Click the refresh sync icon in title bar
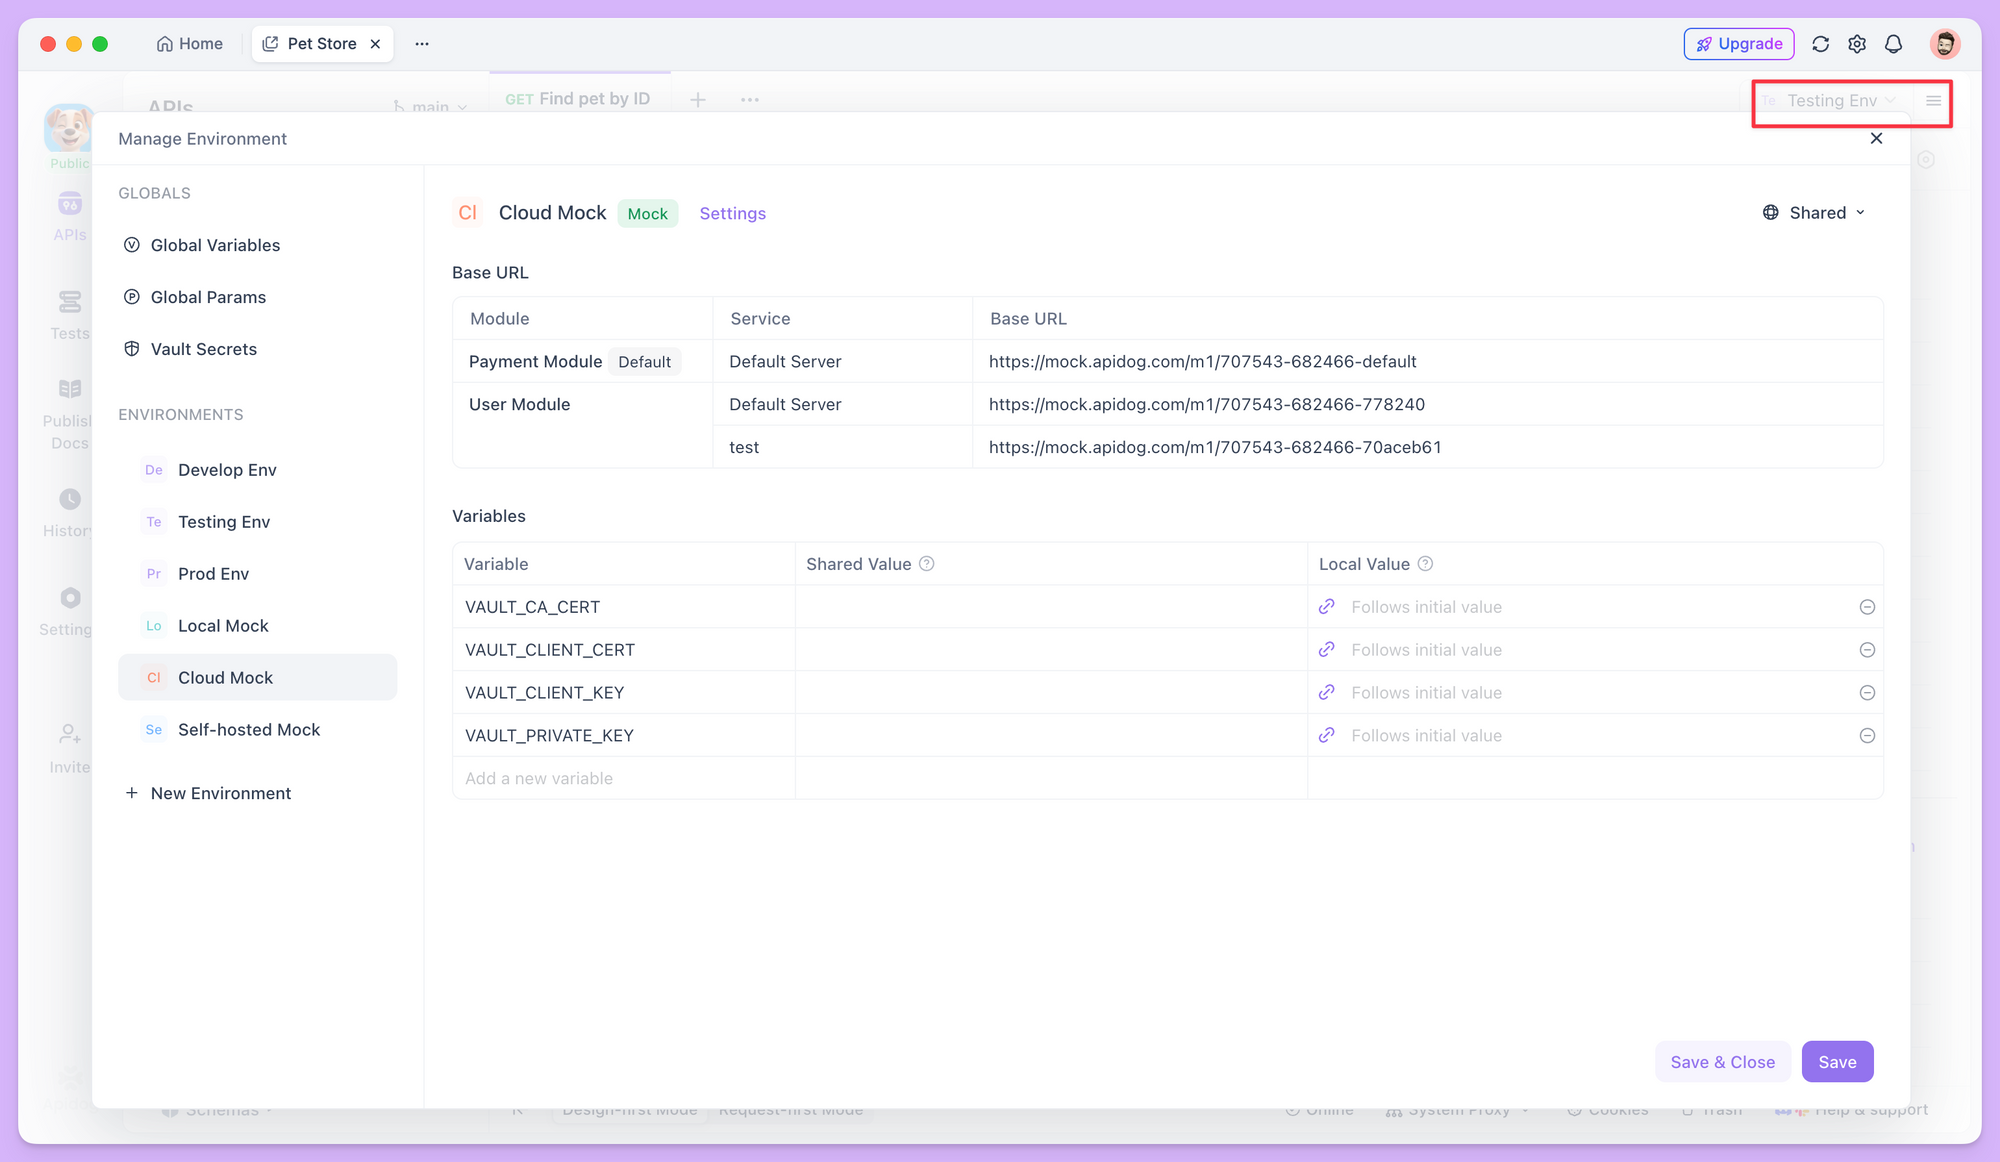Viewport: 2000px width, 1162px height. coord(1820,44)
